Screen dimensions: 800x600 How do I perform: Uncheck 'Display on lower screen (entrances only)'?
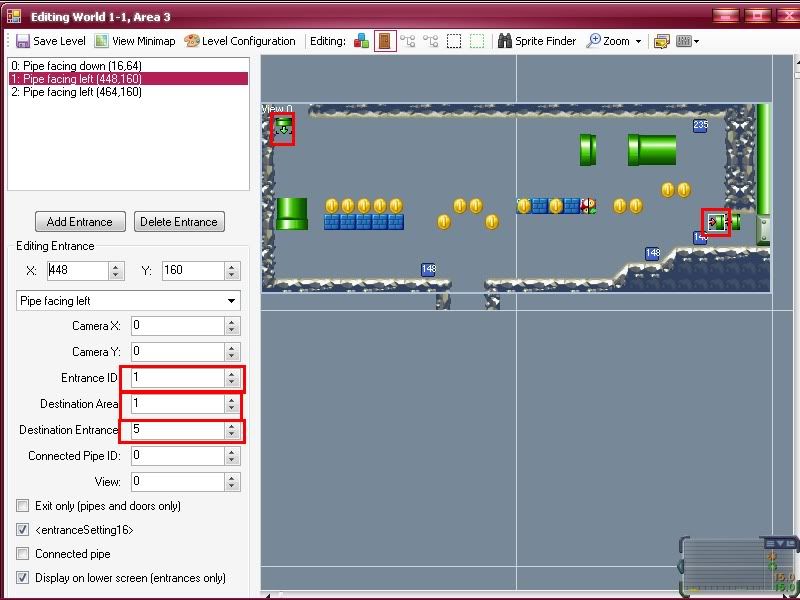click(22, 578)
